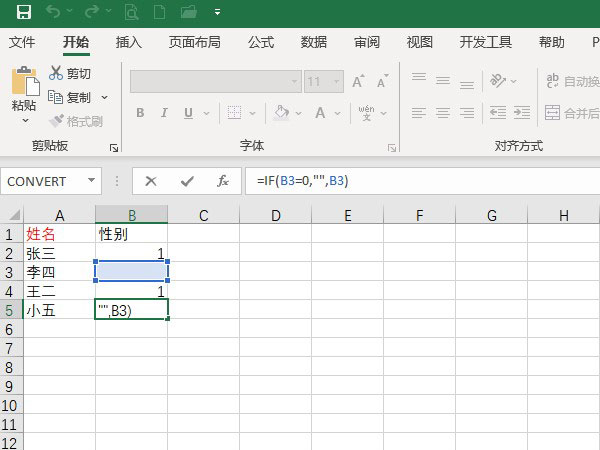This screenshot has height=450, width=600.
Task: Open the font name dropdown
Action: (295, 82)
